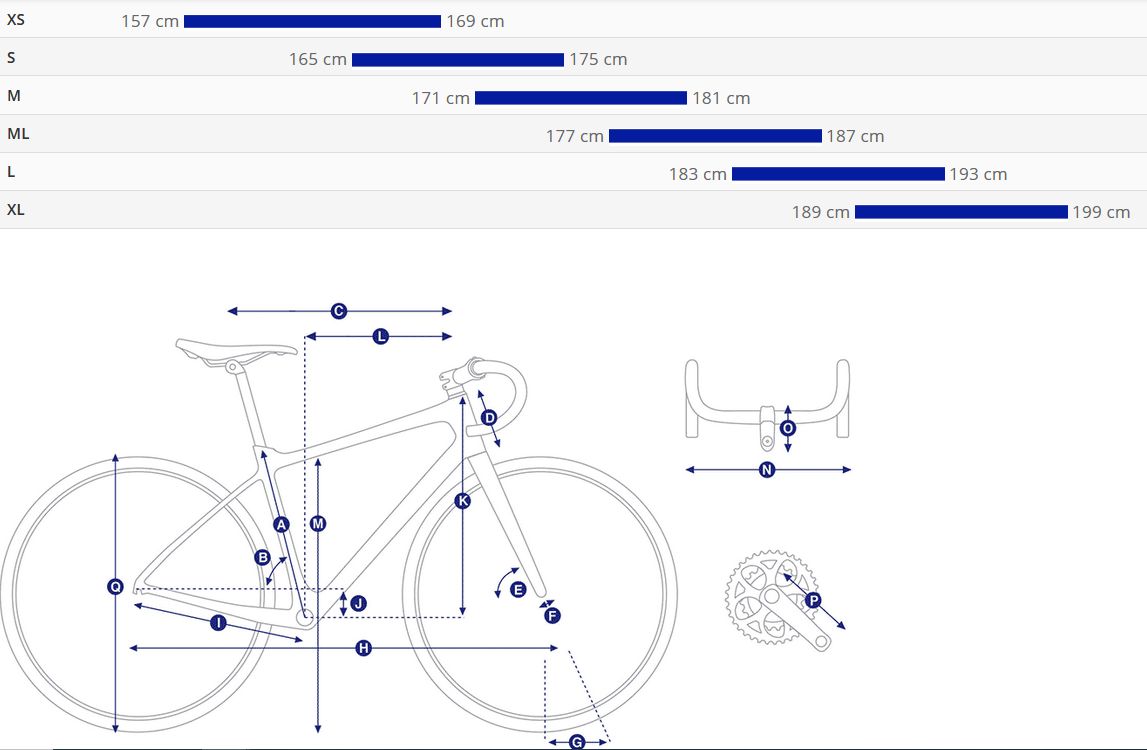This screenshot has width=1147, height=750.
Task: Click the H wheelbase marker
Action: (364, 648)
